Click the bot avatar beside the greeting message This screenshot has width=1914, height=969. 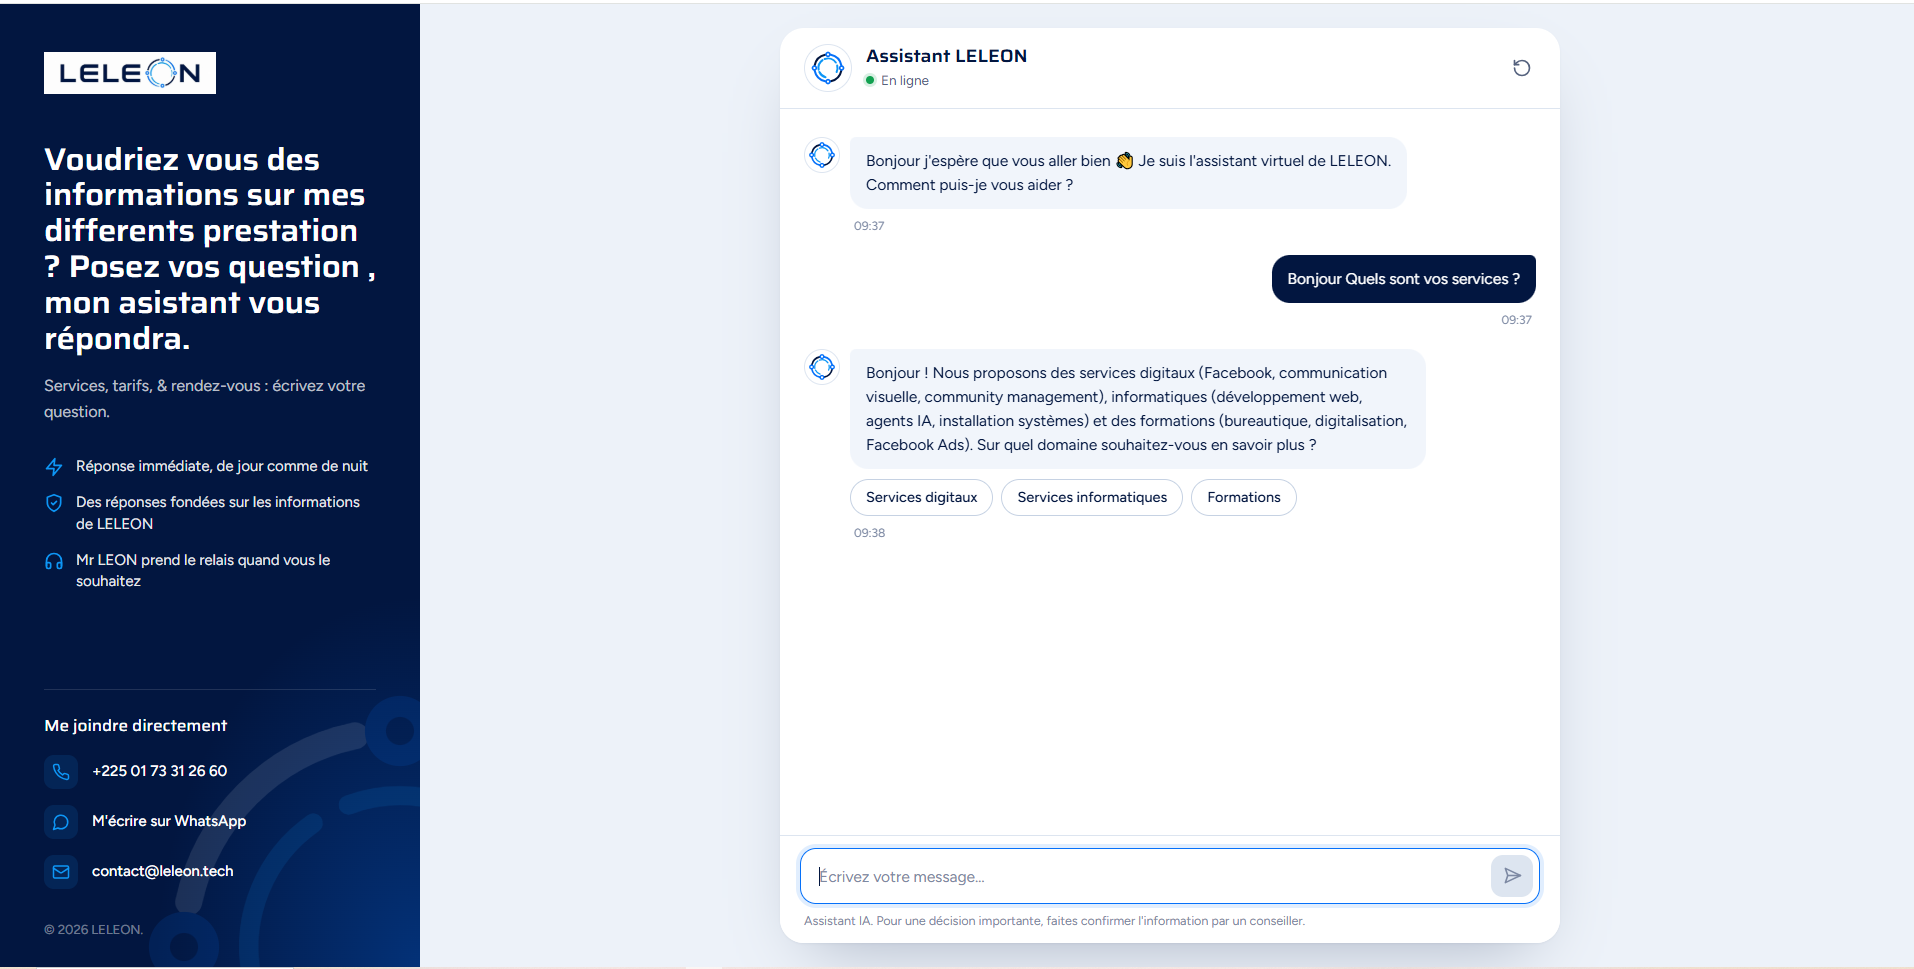click(x=822, y=155)
